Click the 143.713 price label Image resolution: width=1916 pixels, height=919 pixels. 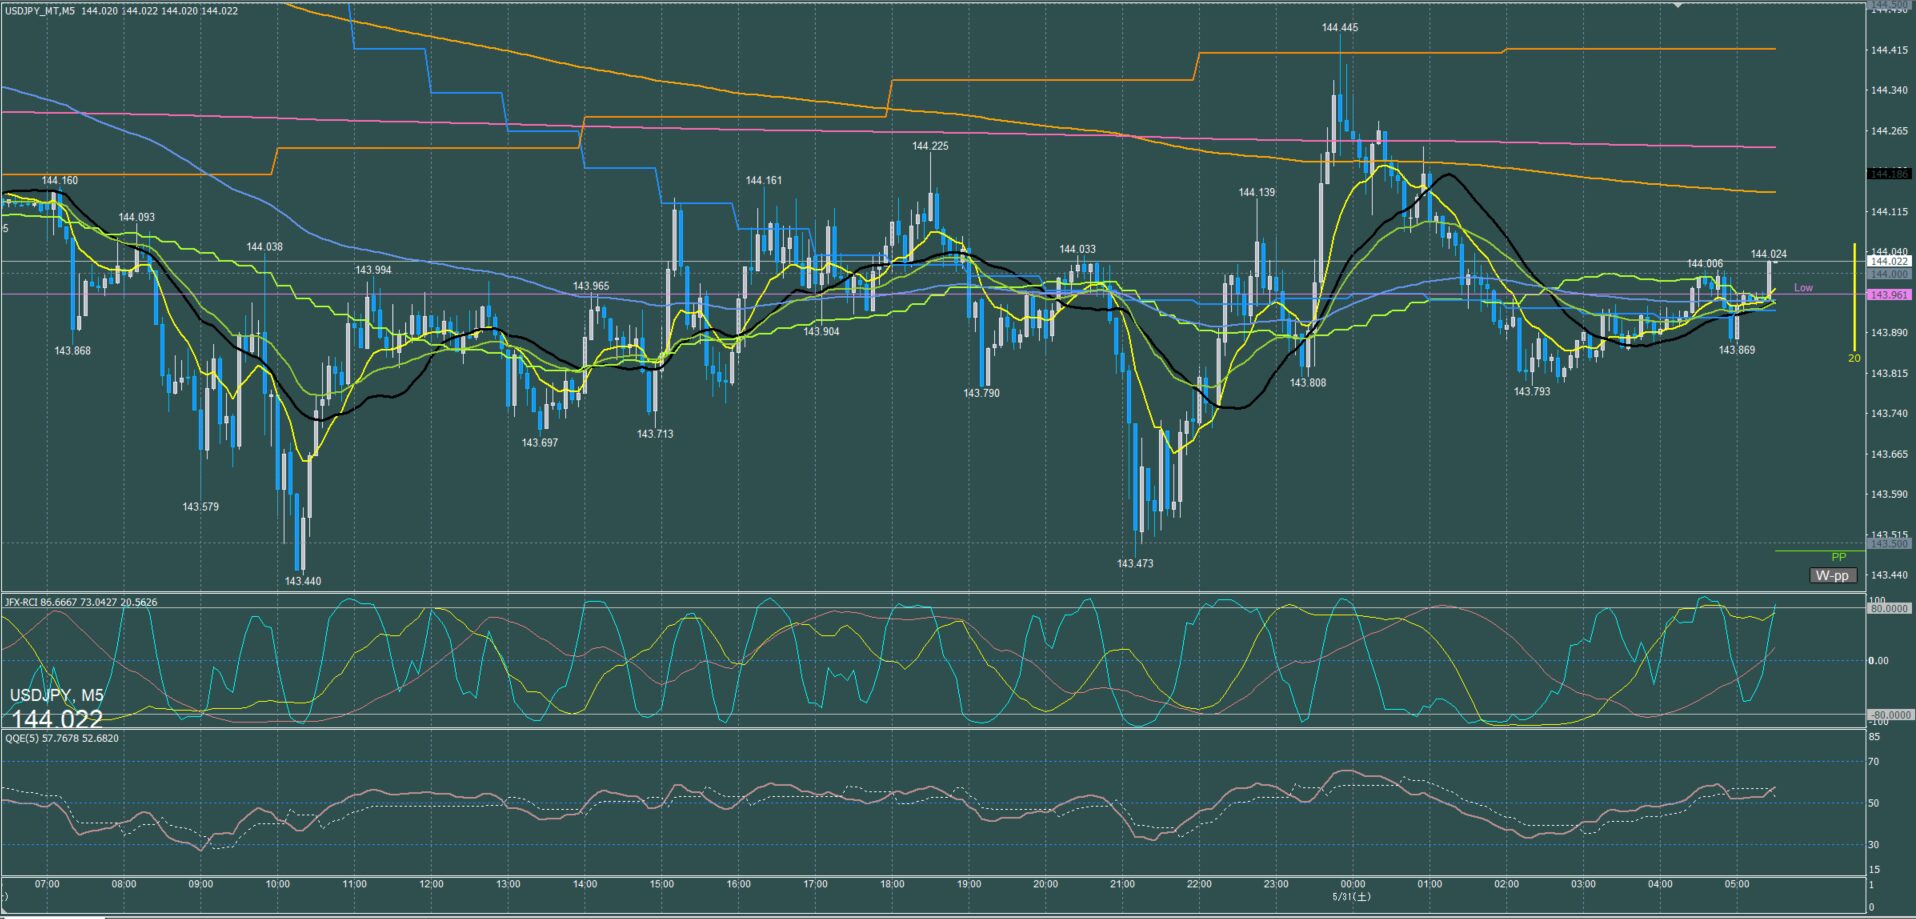(655, 434)
